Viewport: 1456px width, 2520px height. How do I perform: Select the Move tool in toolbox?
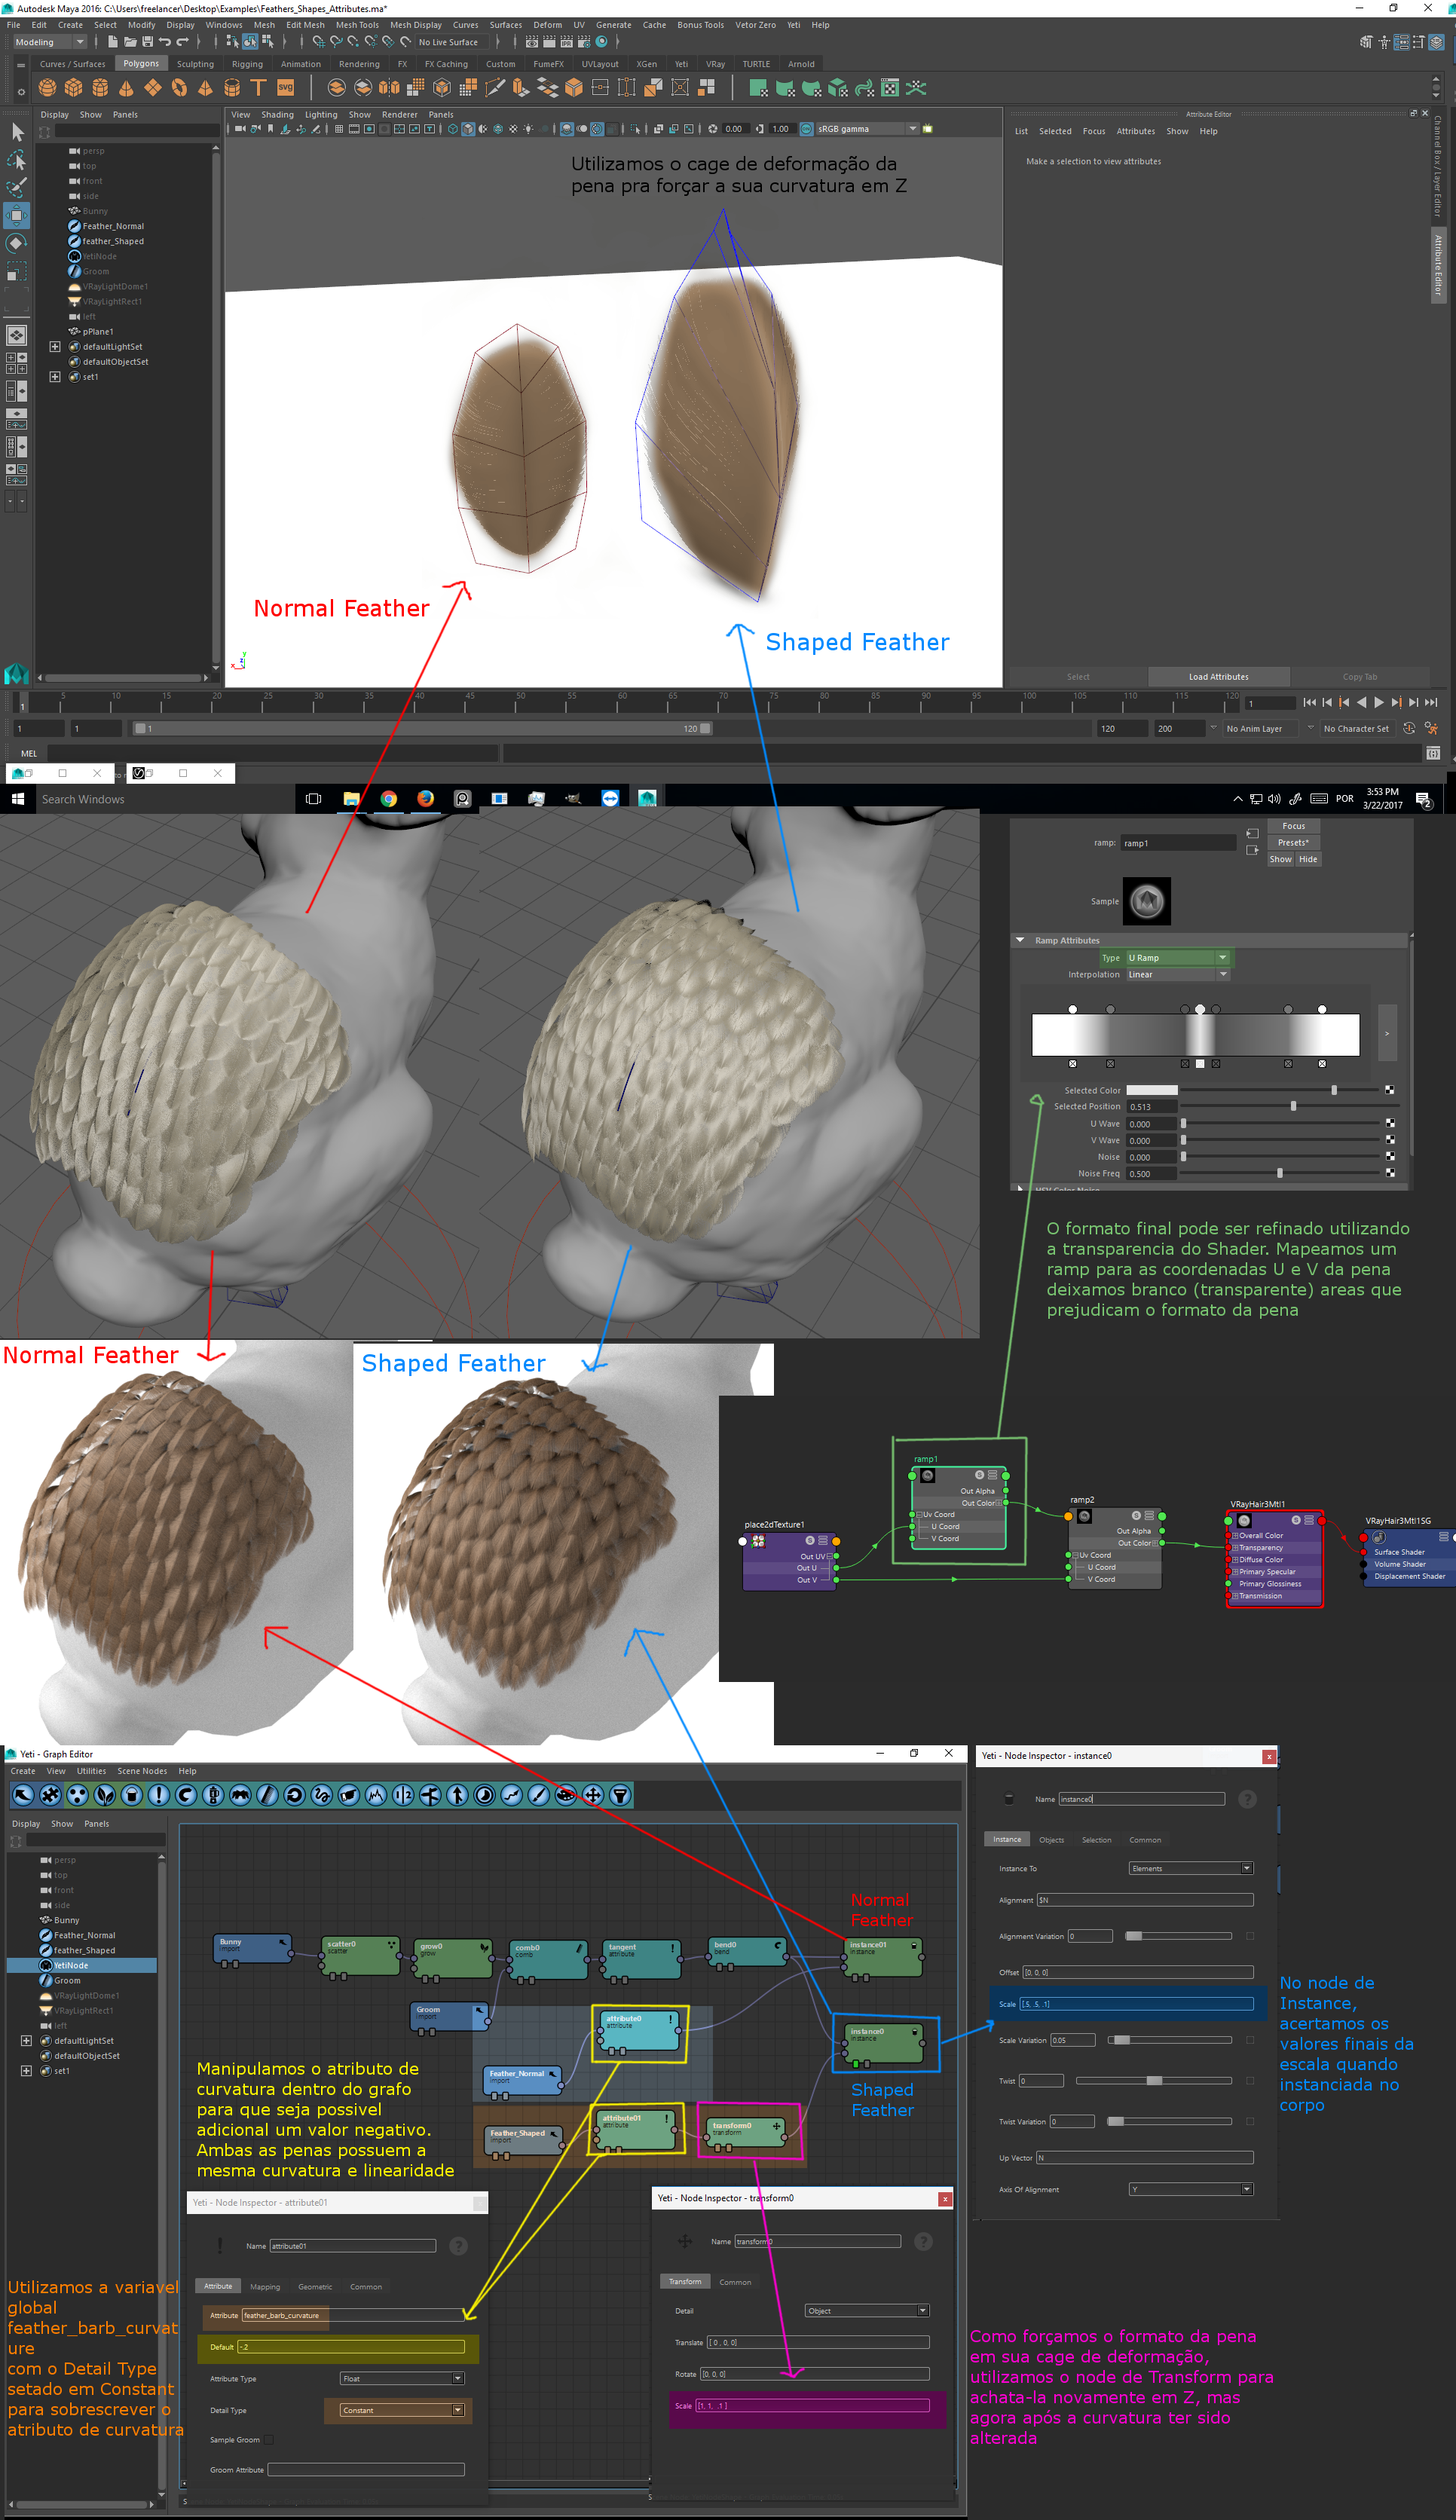coord(17,215)
